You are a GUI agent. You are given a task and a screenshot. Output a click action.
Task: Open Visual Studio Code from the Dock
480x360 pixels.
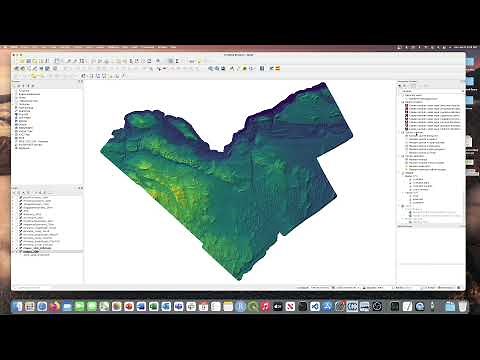315,306
